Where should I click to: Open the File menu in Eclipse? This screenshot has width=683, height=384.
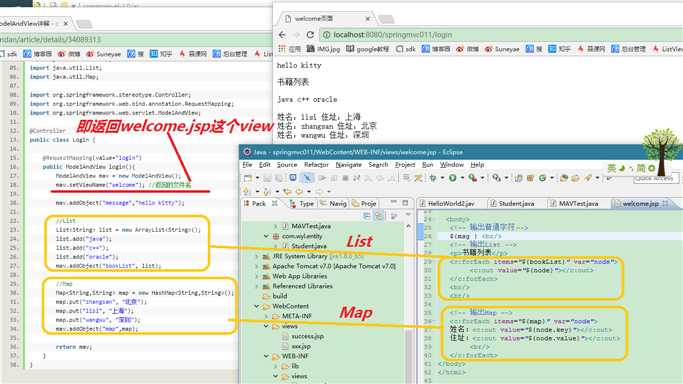coord(247,165)
